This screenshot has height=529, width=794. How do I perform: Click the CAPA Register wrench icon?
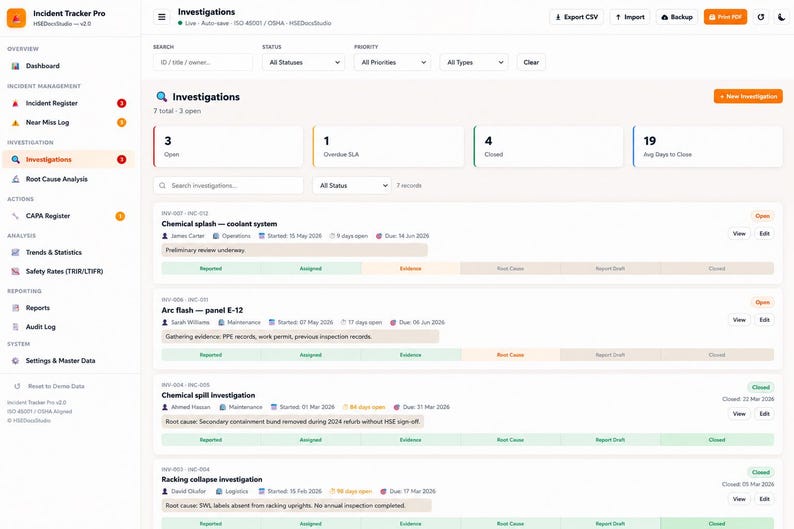click(x=15, y=216)
